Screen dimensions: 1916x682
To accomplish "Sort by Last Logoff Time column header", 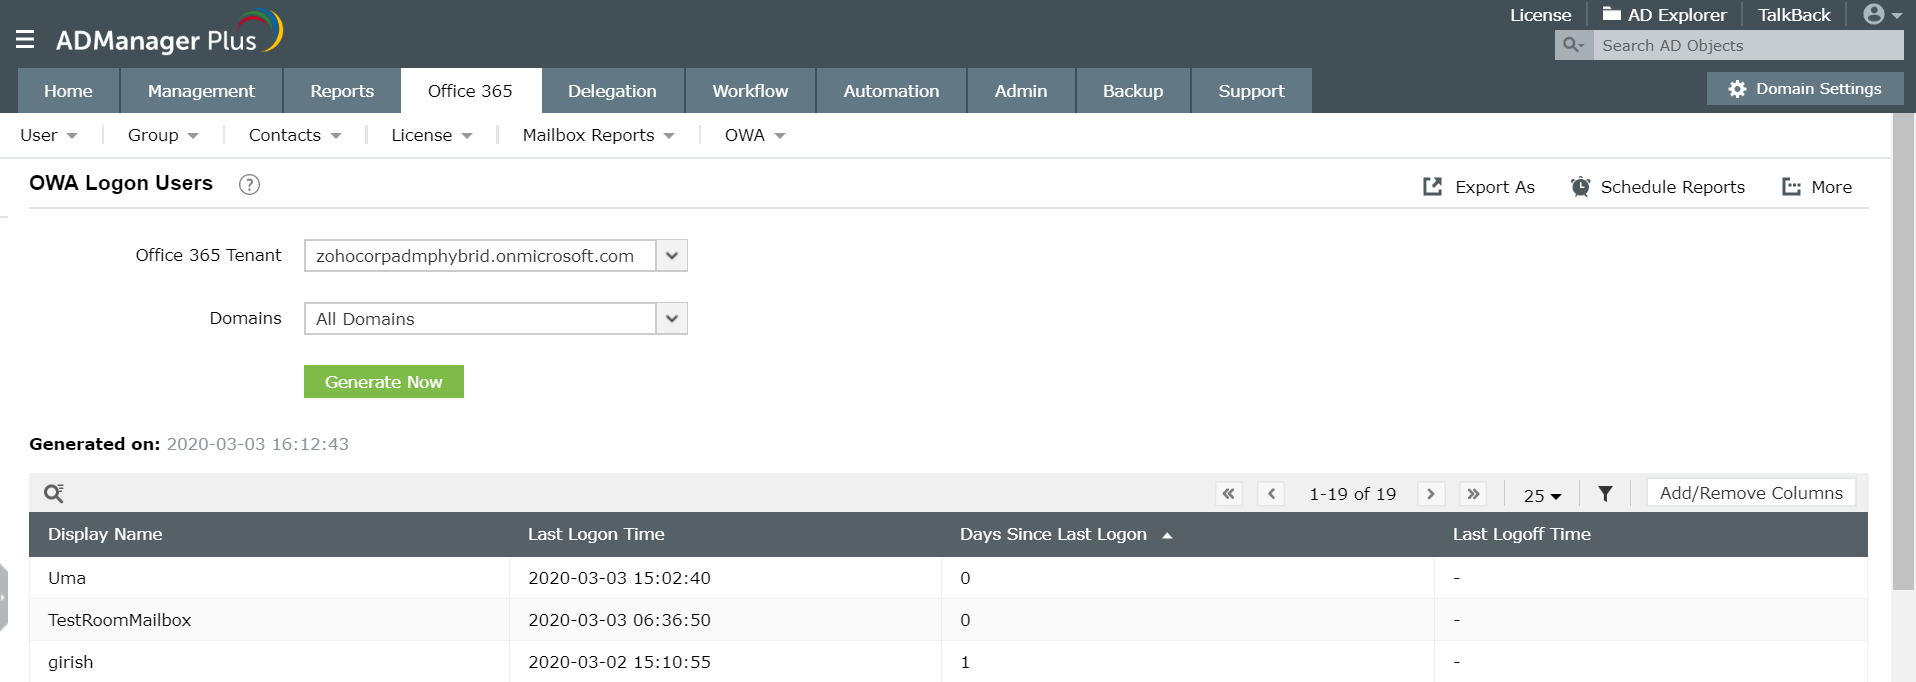I will [x=1521, y=534].
